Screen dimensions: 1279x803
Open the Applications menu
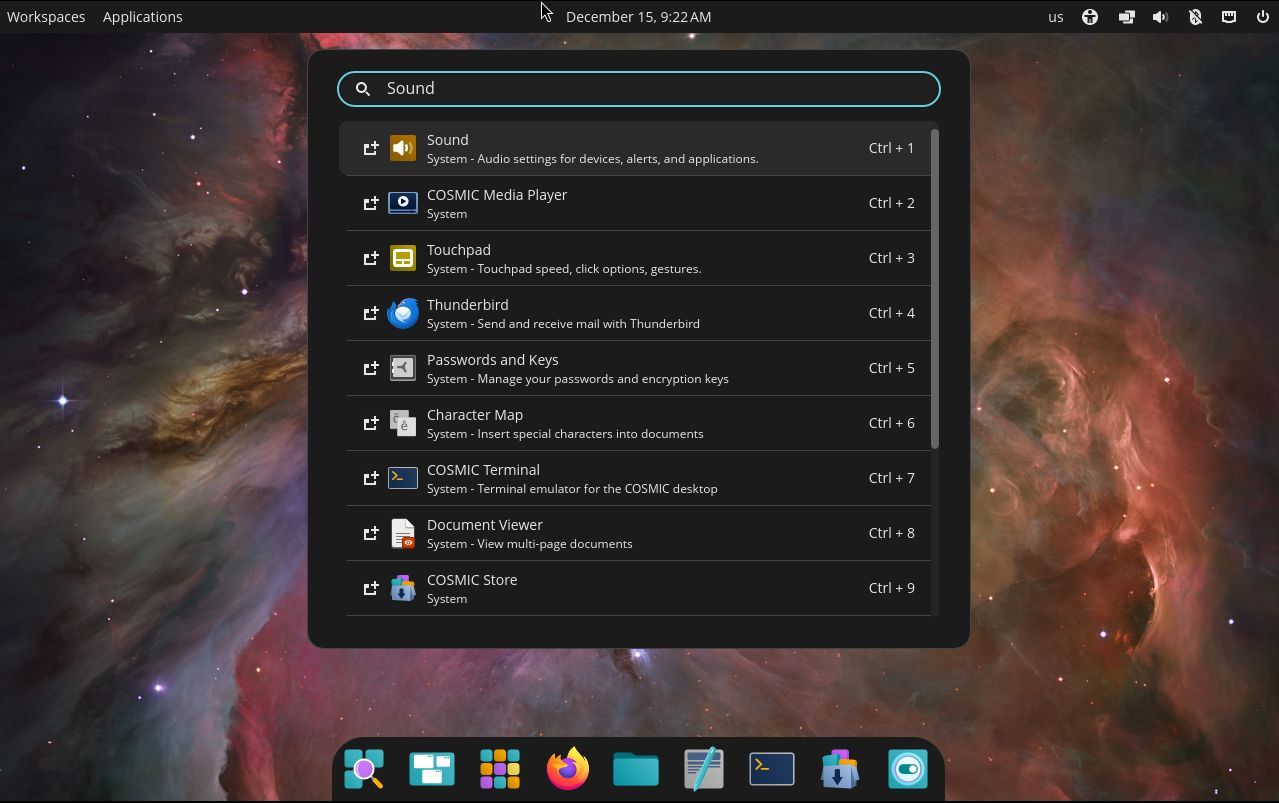click(x=142, y=16)
